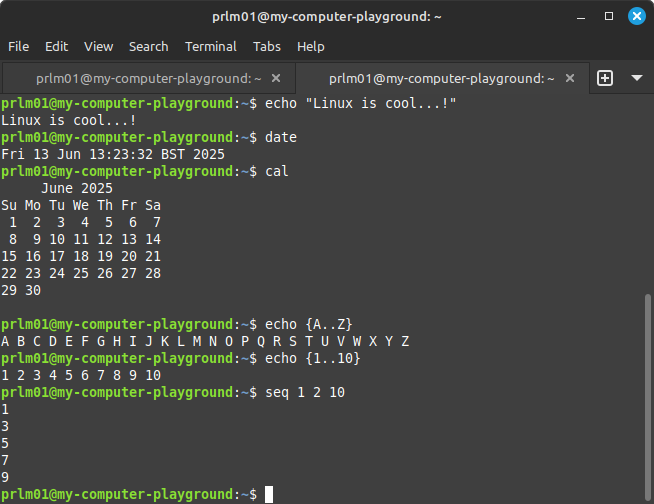Image resolution: width=654 pixels, height=504 pixels.
Task: Close the terminal window
Action: [636, 16]
